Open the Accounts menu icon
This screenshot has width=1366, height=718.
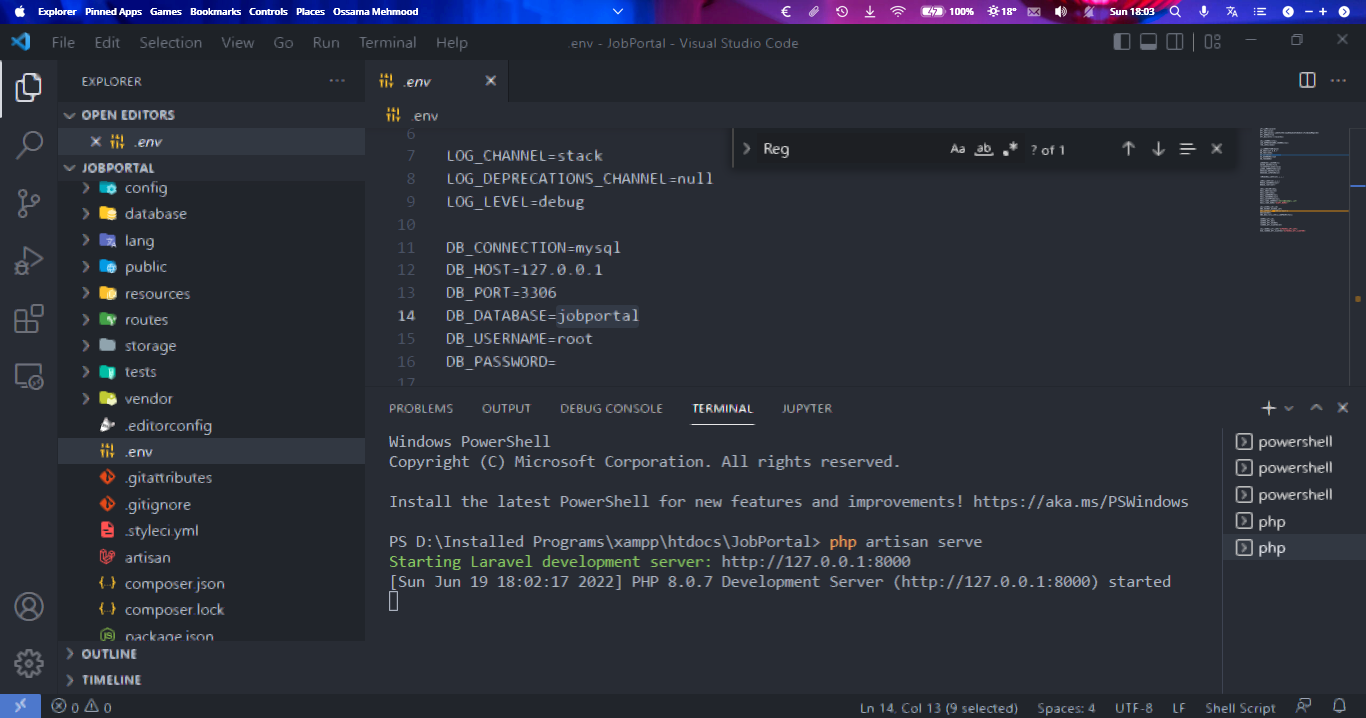pyautogui.click(x=29, y=606)
